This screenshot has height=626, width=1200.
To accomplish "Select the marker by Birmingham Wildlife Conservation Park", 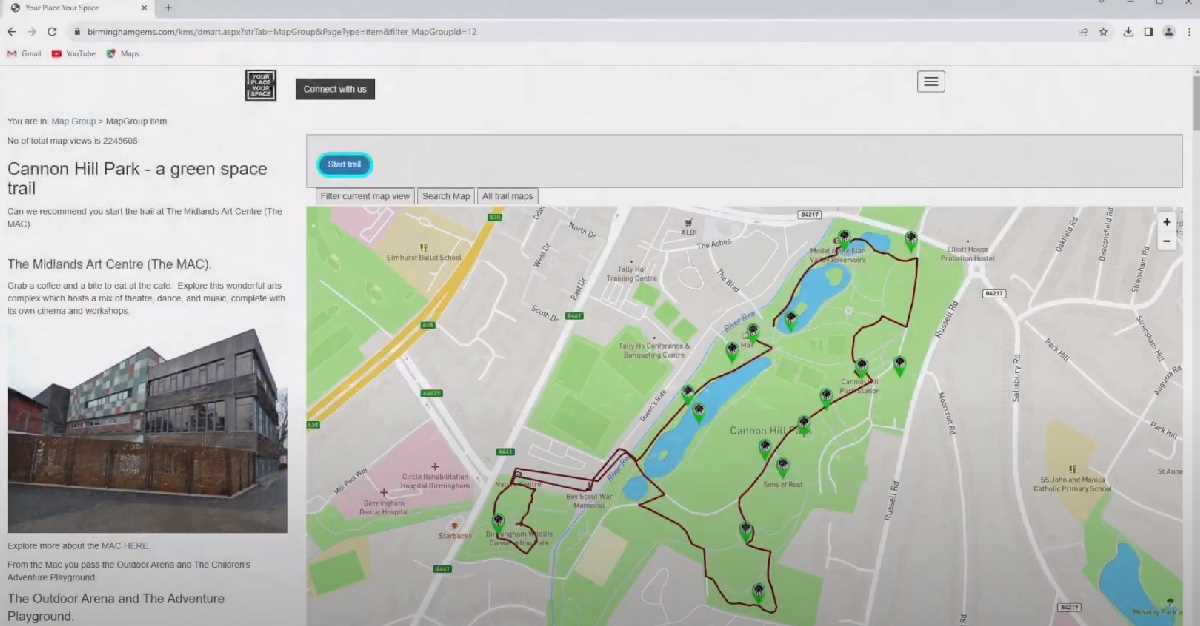I will point(498,521).
